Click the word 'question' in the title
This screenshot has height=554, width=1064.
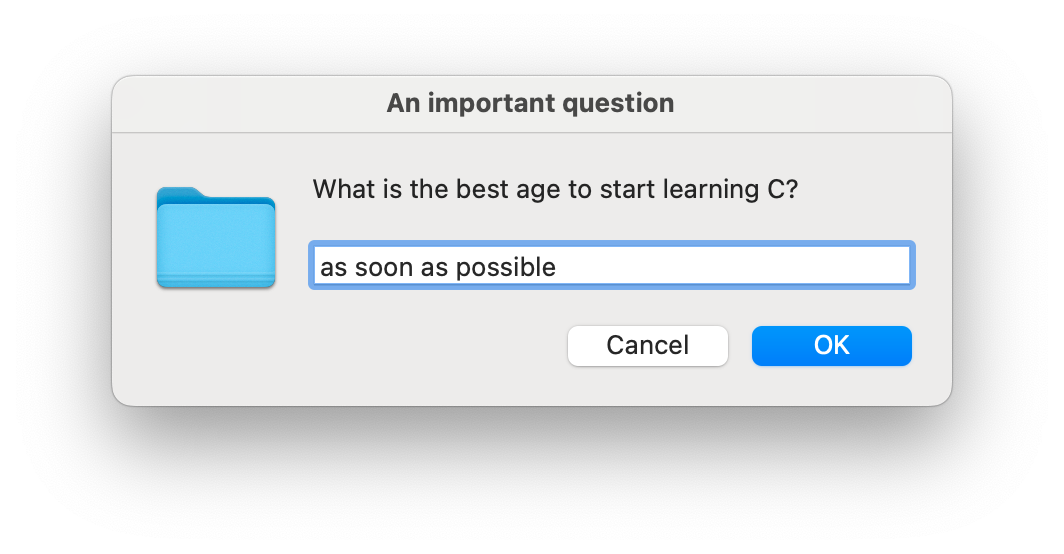pyautogui.click(x=618, y=104)
